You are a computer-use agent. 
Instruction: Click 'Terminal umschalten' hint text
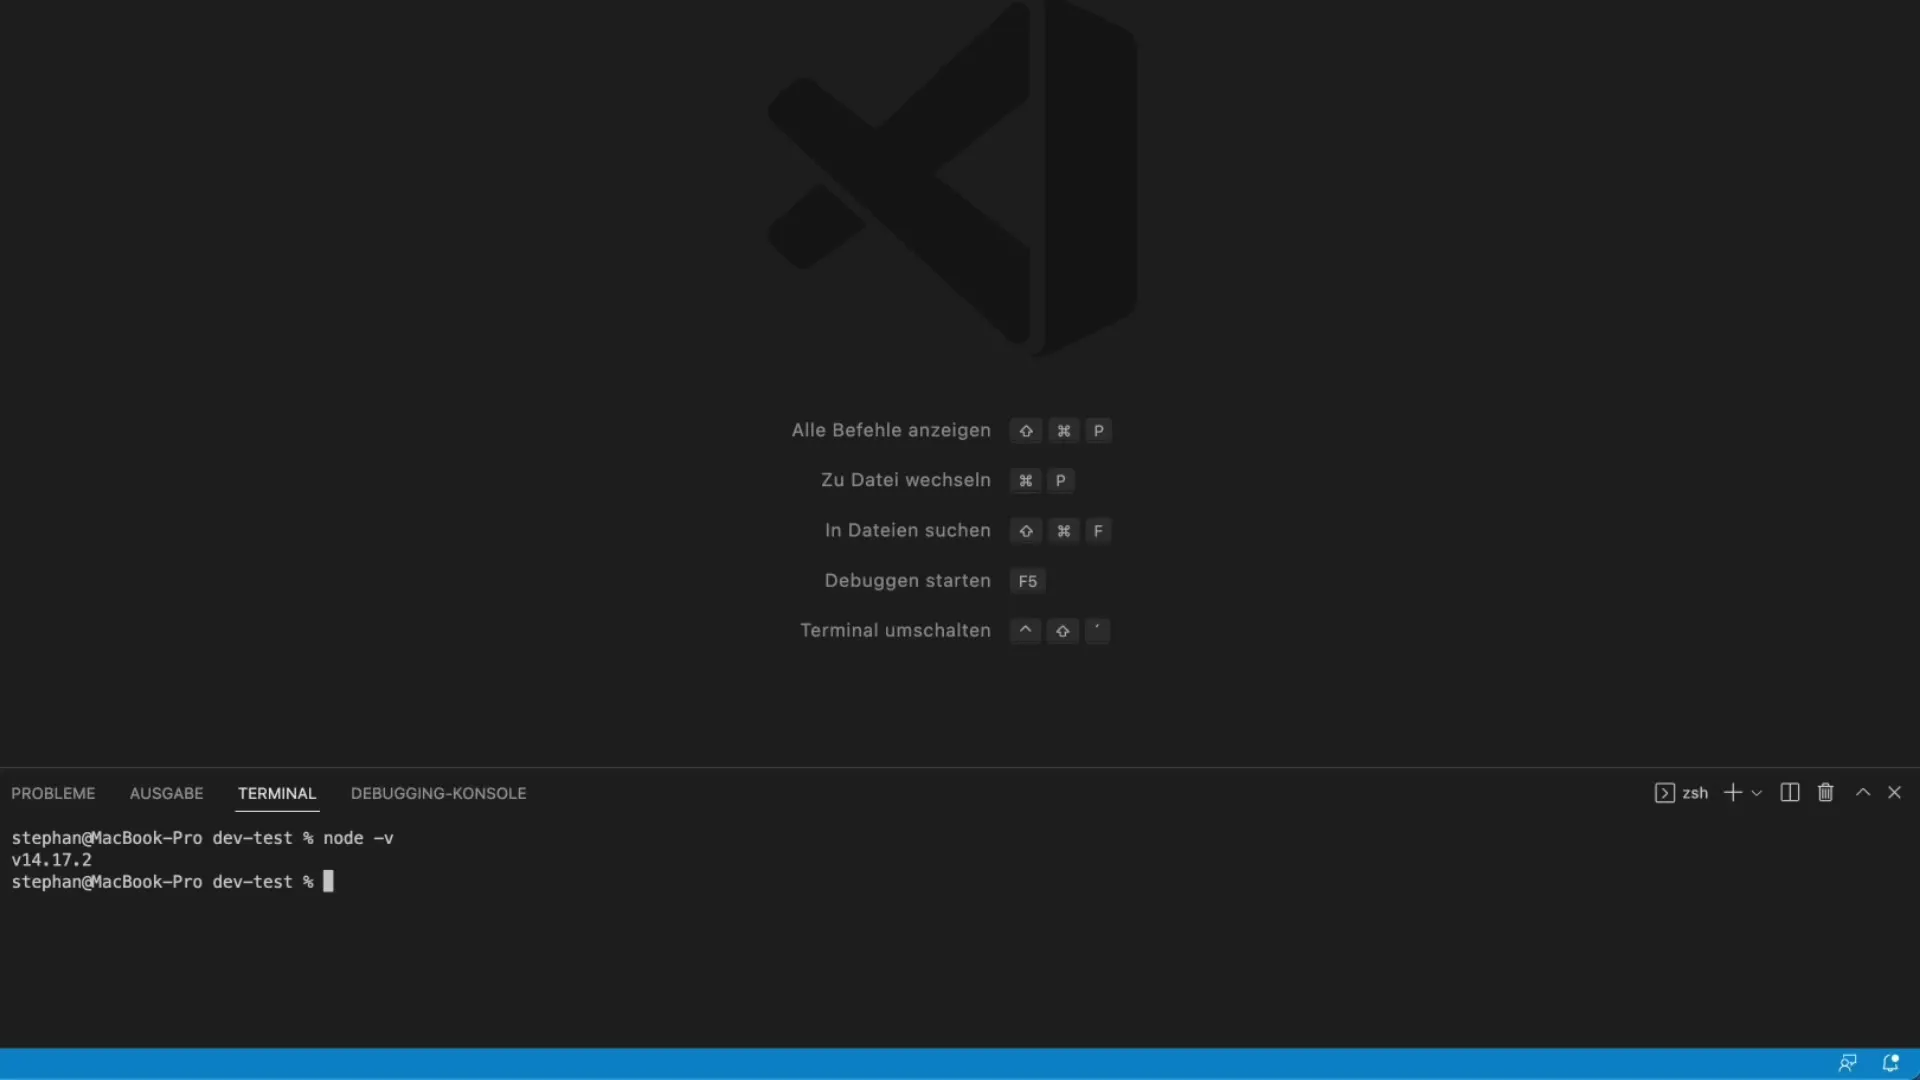click(895, 630)
